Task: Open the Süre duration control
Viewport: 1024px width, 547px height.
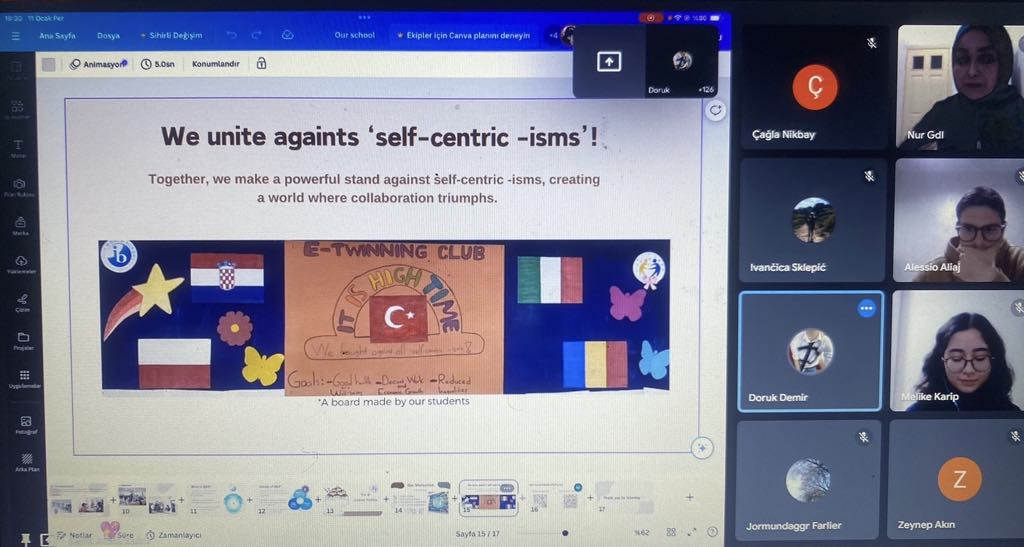Action: 121,535
